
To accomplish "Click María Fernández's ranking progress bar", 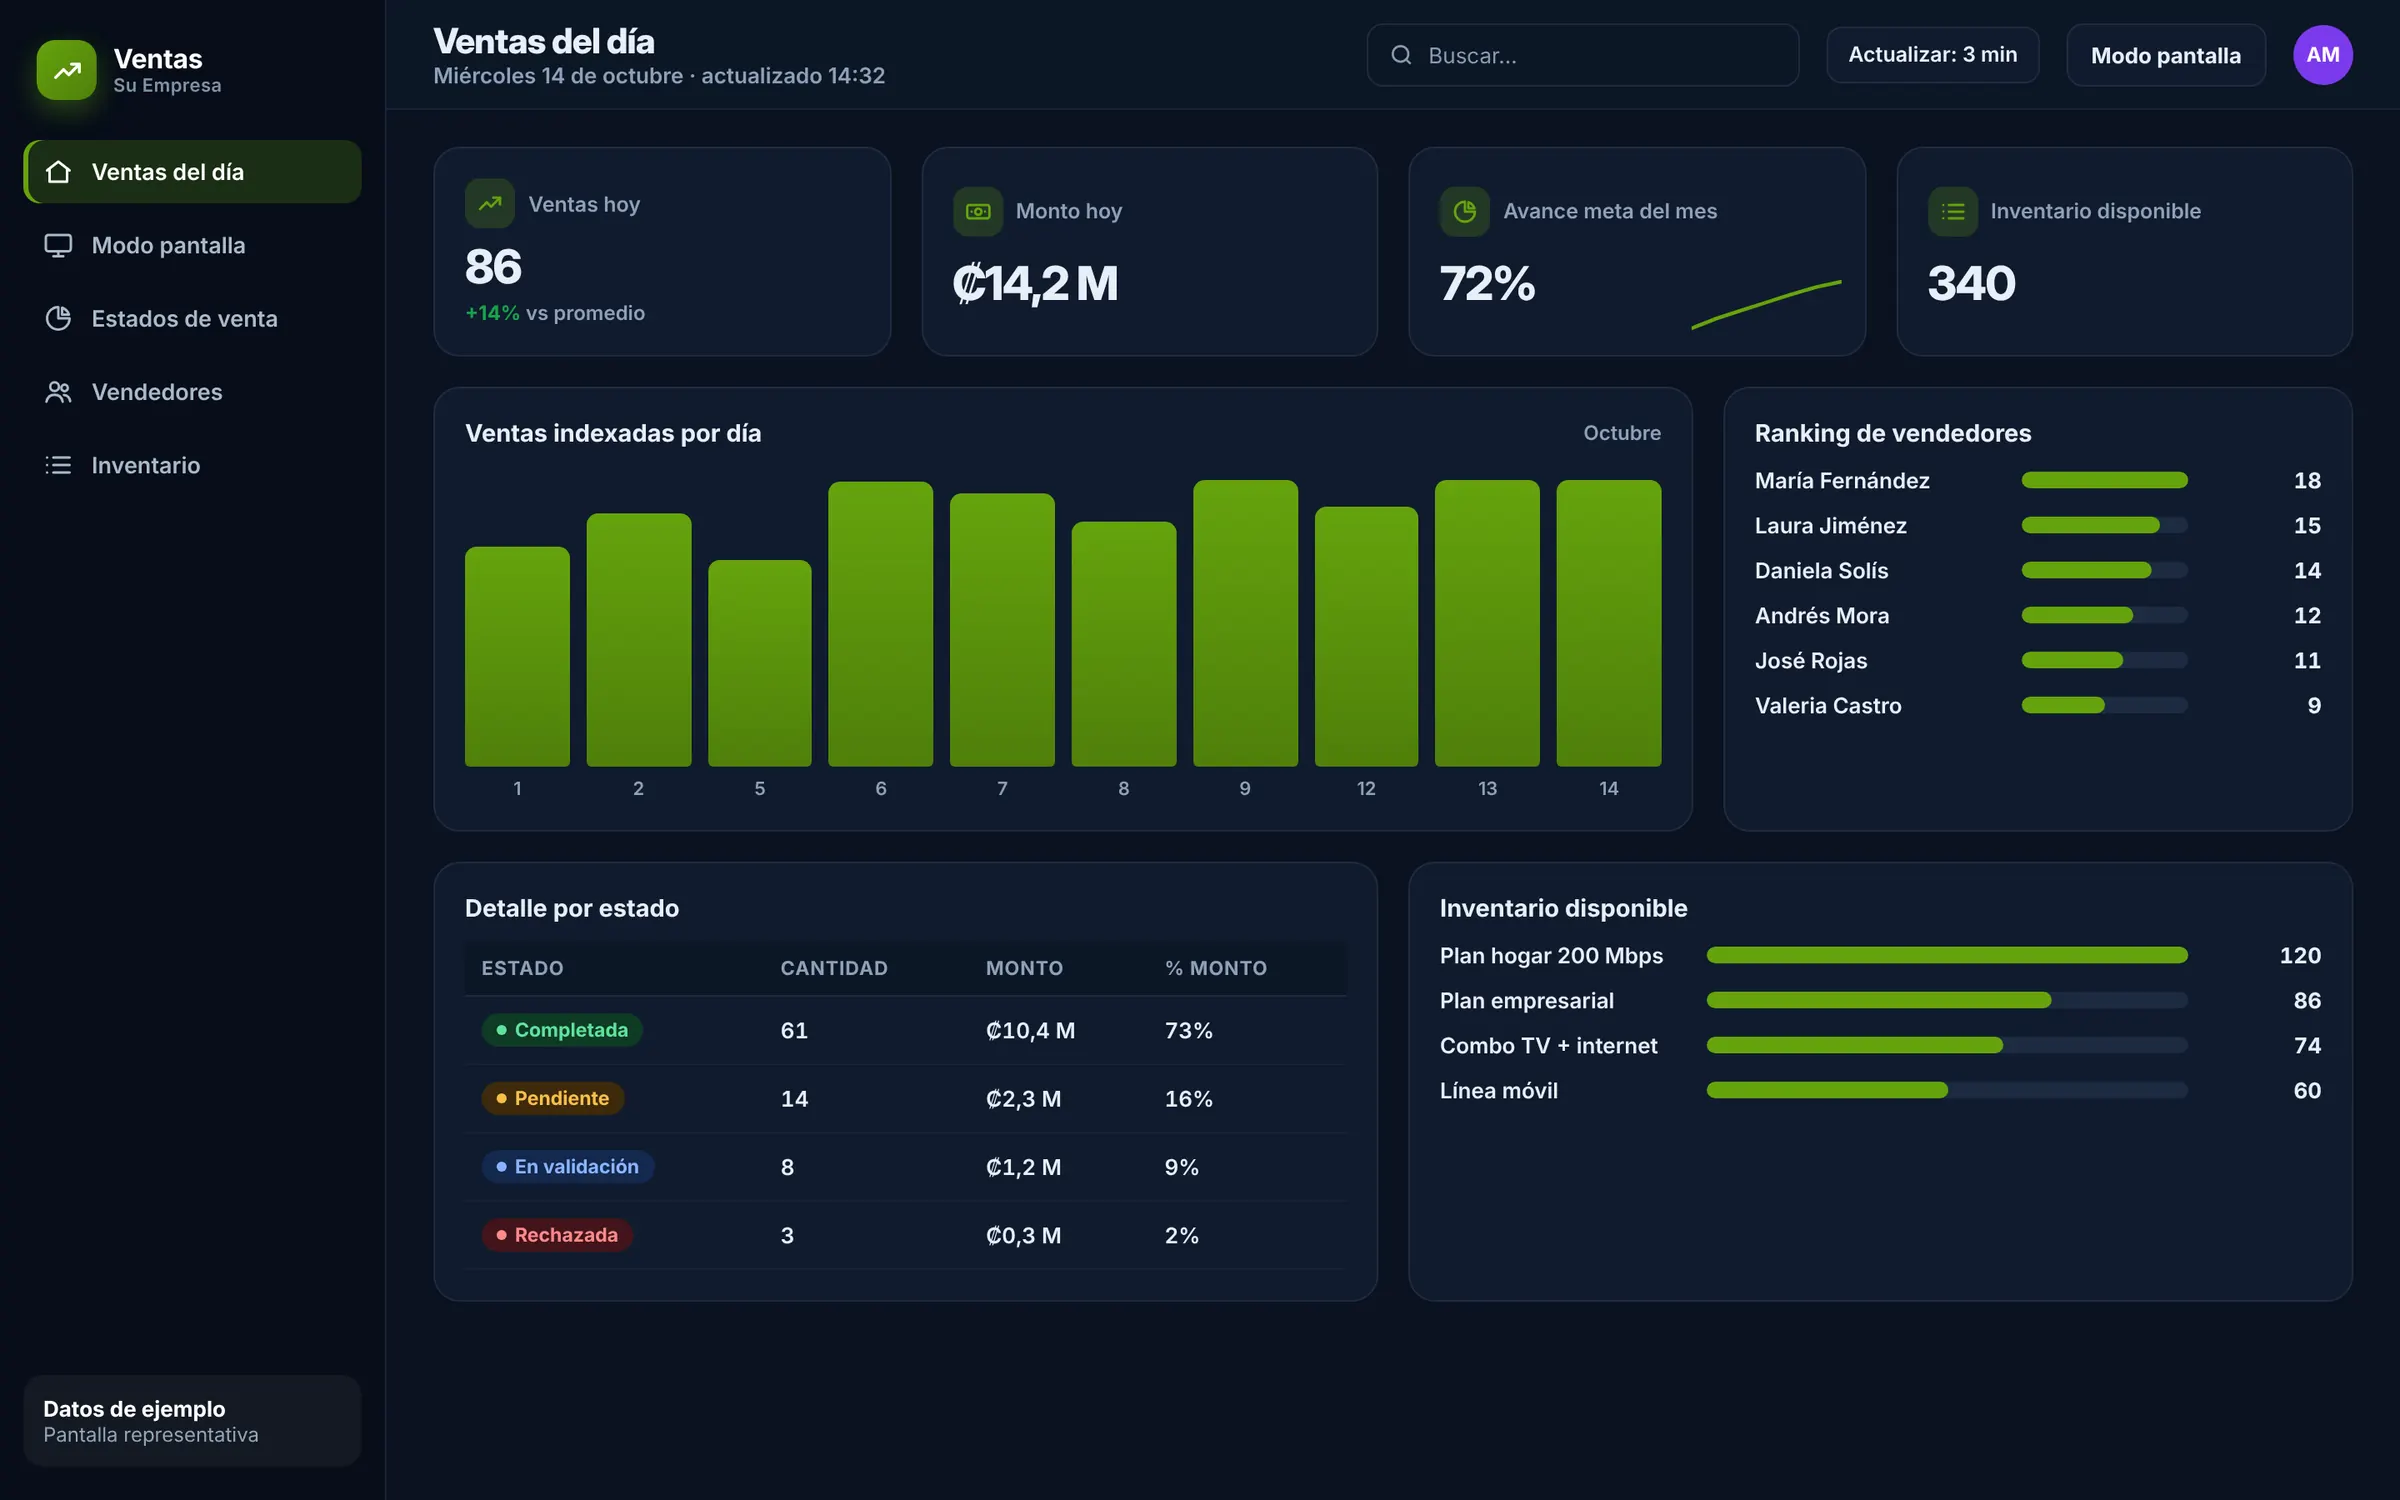I will pyautogui.click(x=2104, y=480).
